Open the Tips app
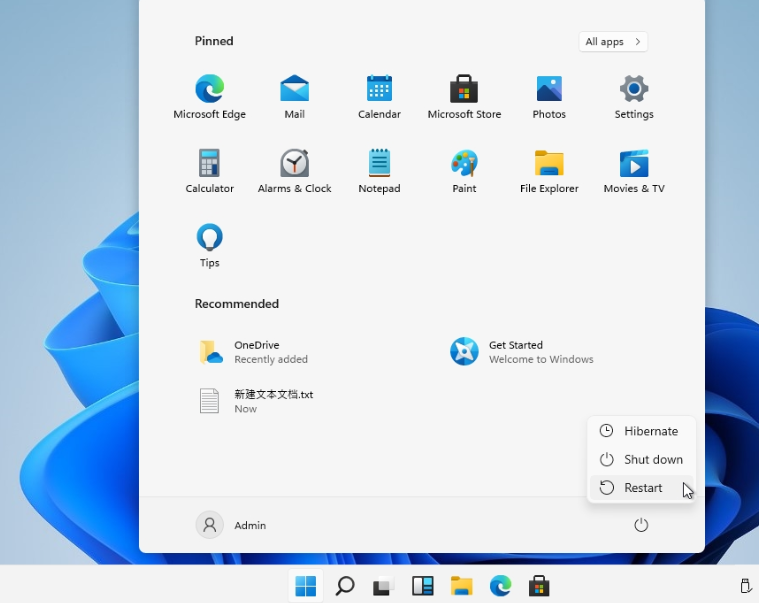The image size is (759, 603). [209, 238]
